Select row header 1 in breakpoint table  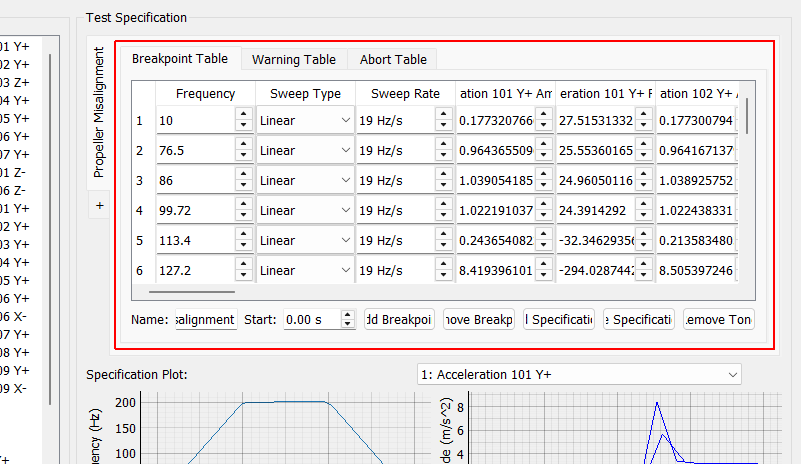139,121
